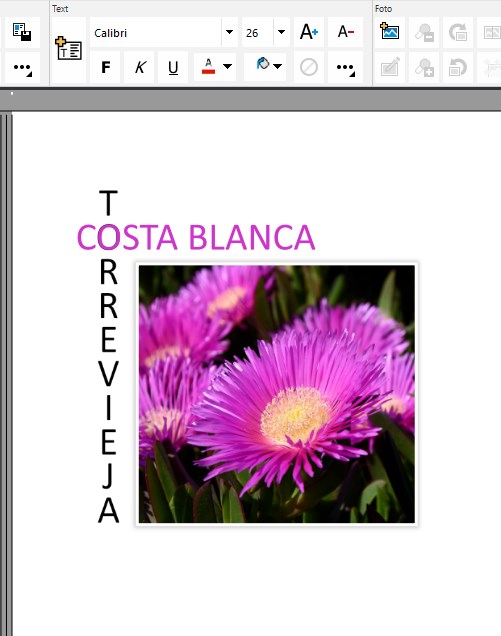Open the left ellipsis more-options menu

(22, 67)
